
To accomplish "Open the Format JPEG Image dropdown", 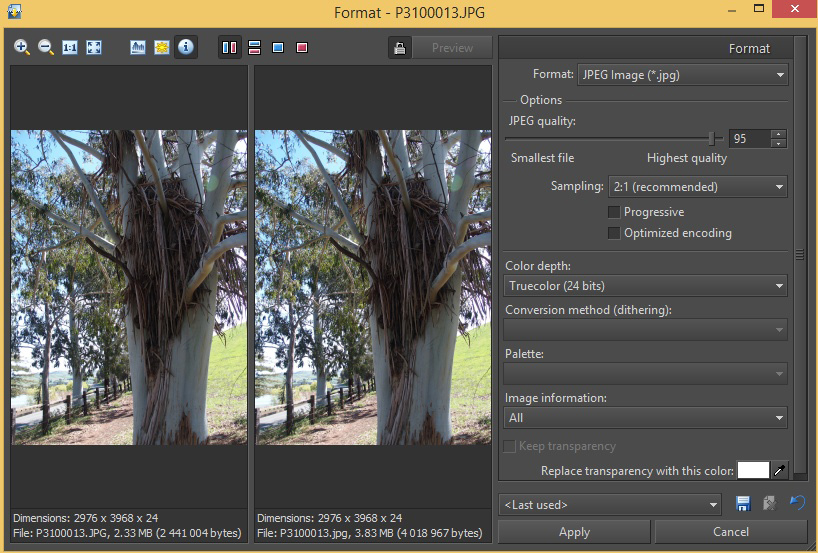I will pyautogui.click(x=682, y=75).
